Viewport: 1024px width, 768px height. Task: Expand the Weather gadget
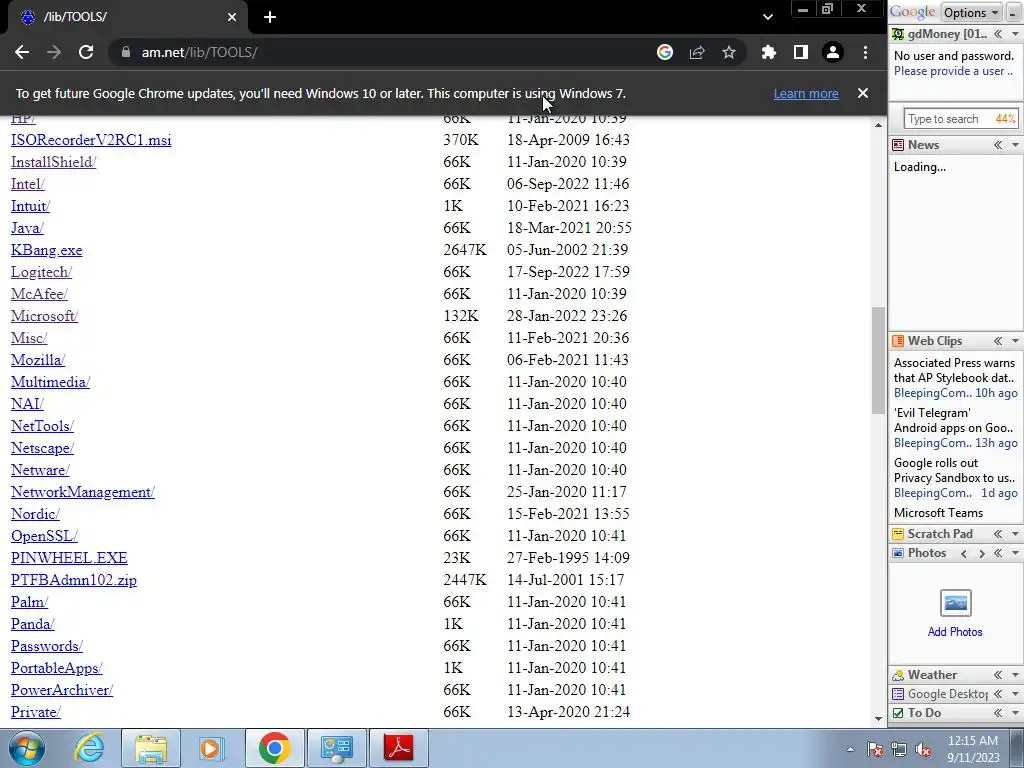(998, 675)
